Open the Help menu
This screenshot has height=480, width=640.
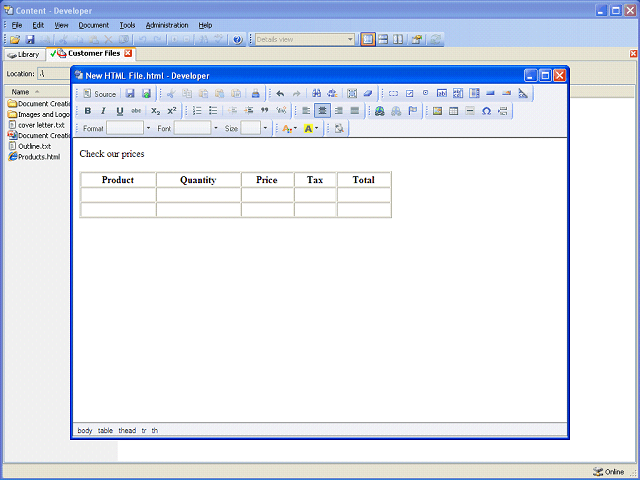(205, 25)
